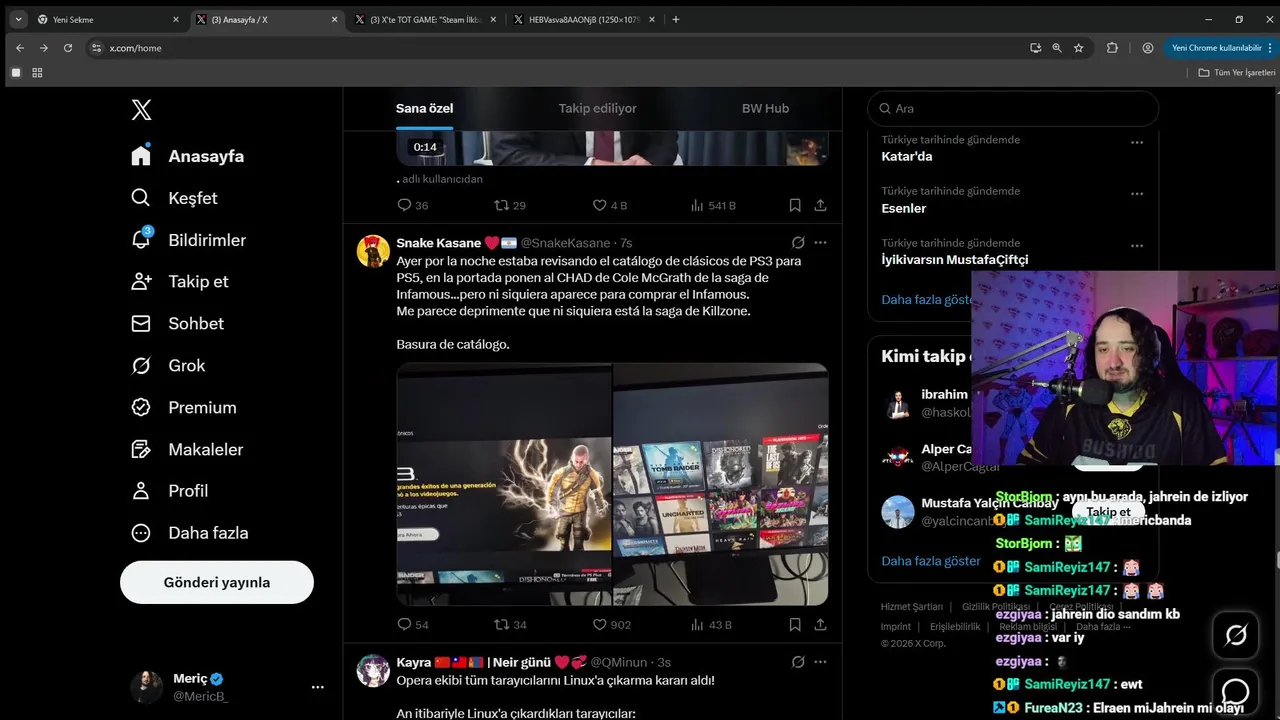Viewport: 1280px width, 720px height.
Task: Open more options on Snake Kasane post
Action: 821,243
